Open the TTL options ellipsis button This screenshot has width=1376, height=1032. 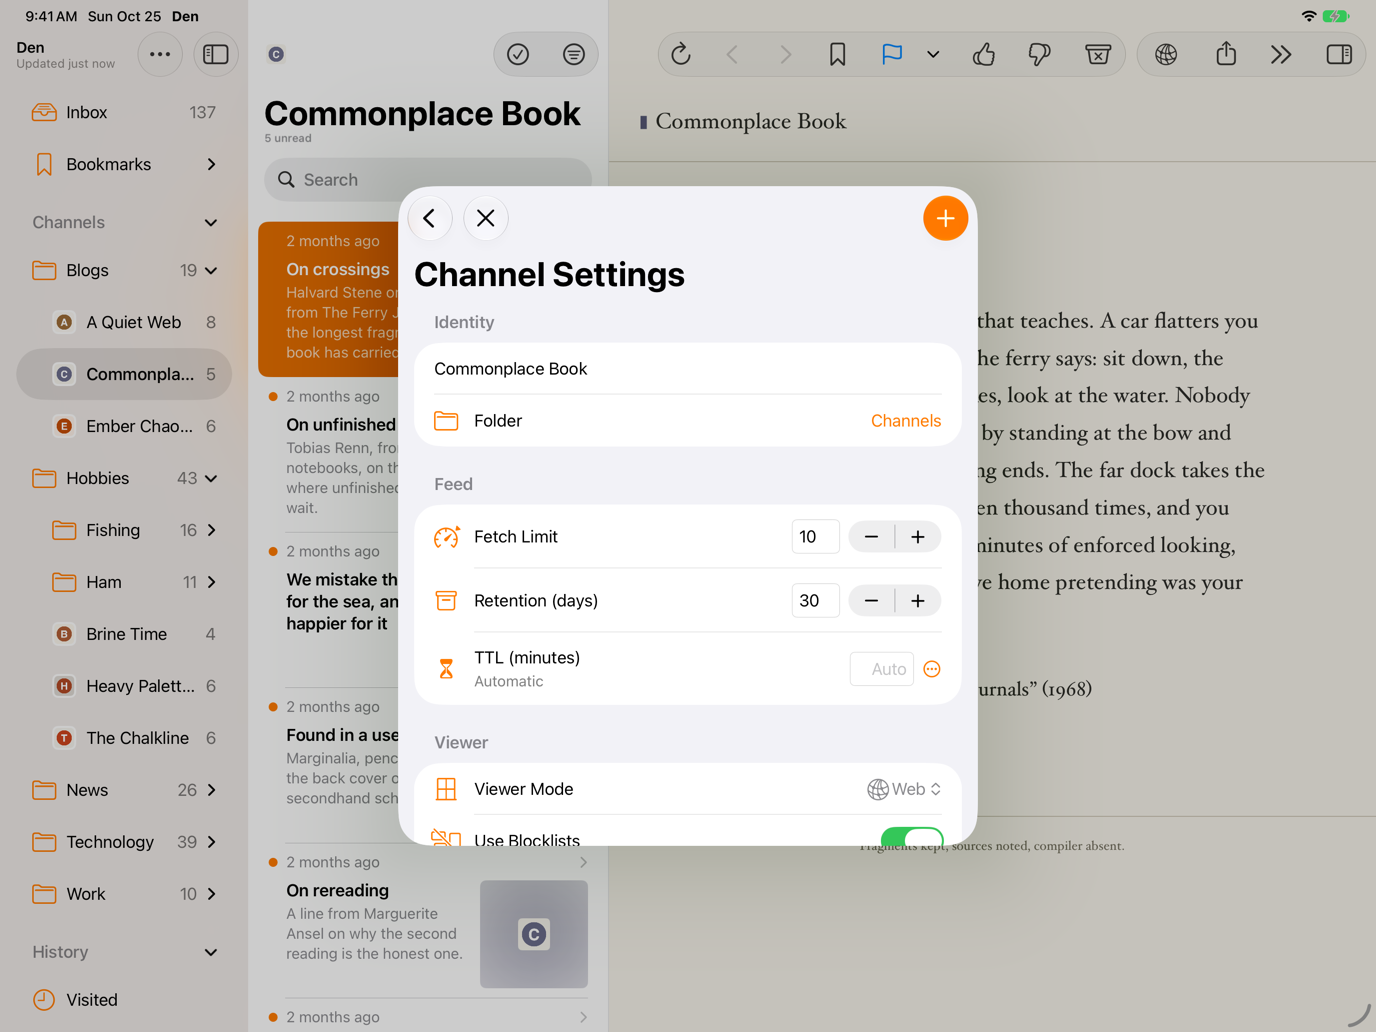tap(932, 669)
